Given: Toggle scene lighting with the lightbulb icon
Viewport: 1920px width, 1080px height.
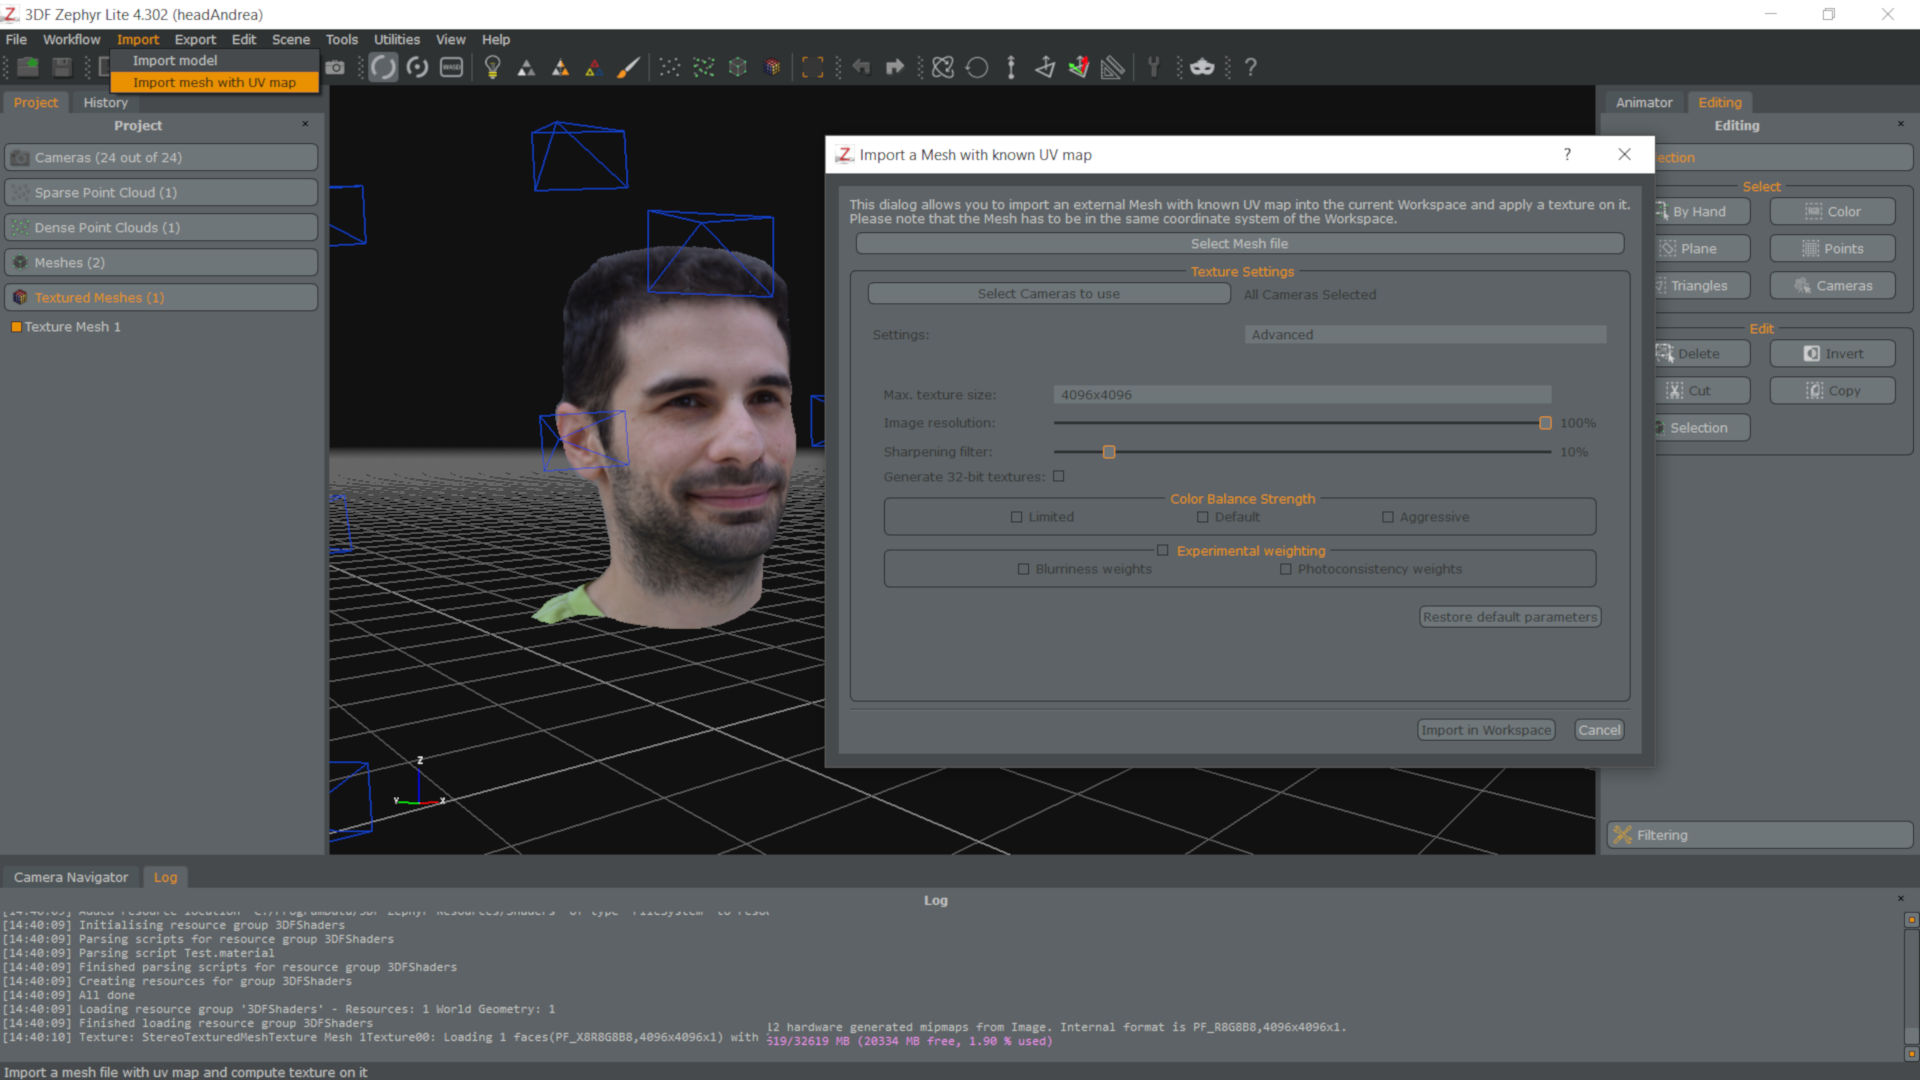Looking at the screenshot, I should click(492, 67).
